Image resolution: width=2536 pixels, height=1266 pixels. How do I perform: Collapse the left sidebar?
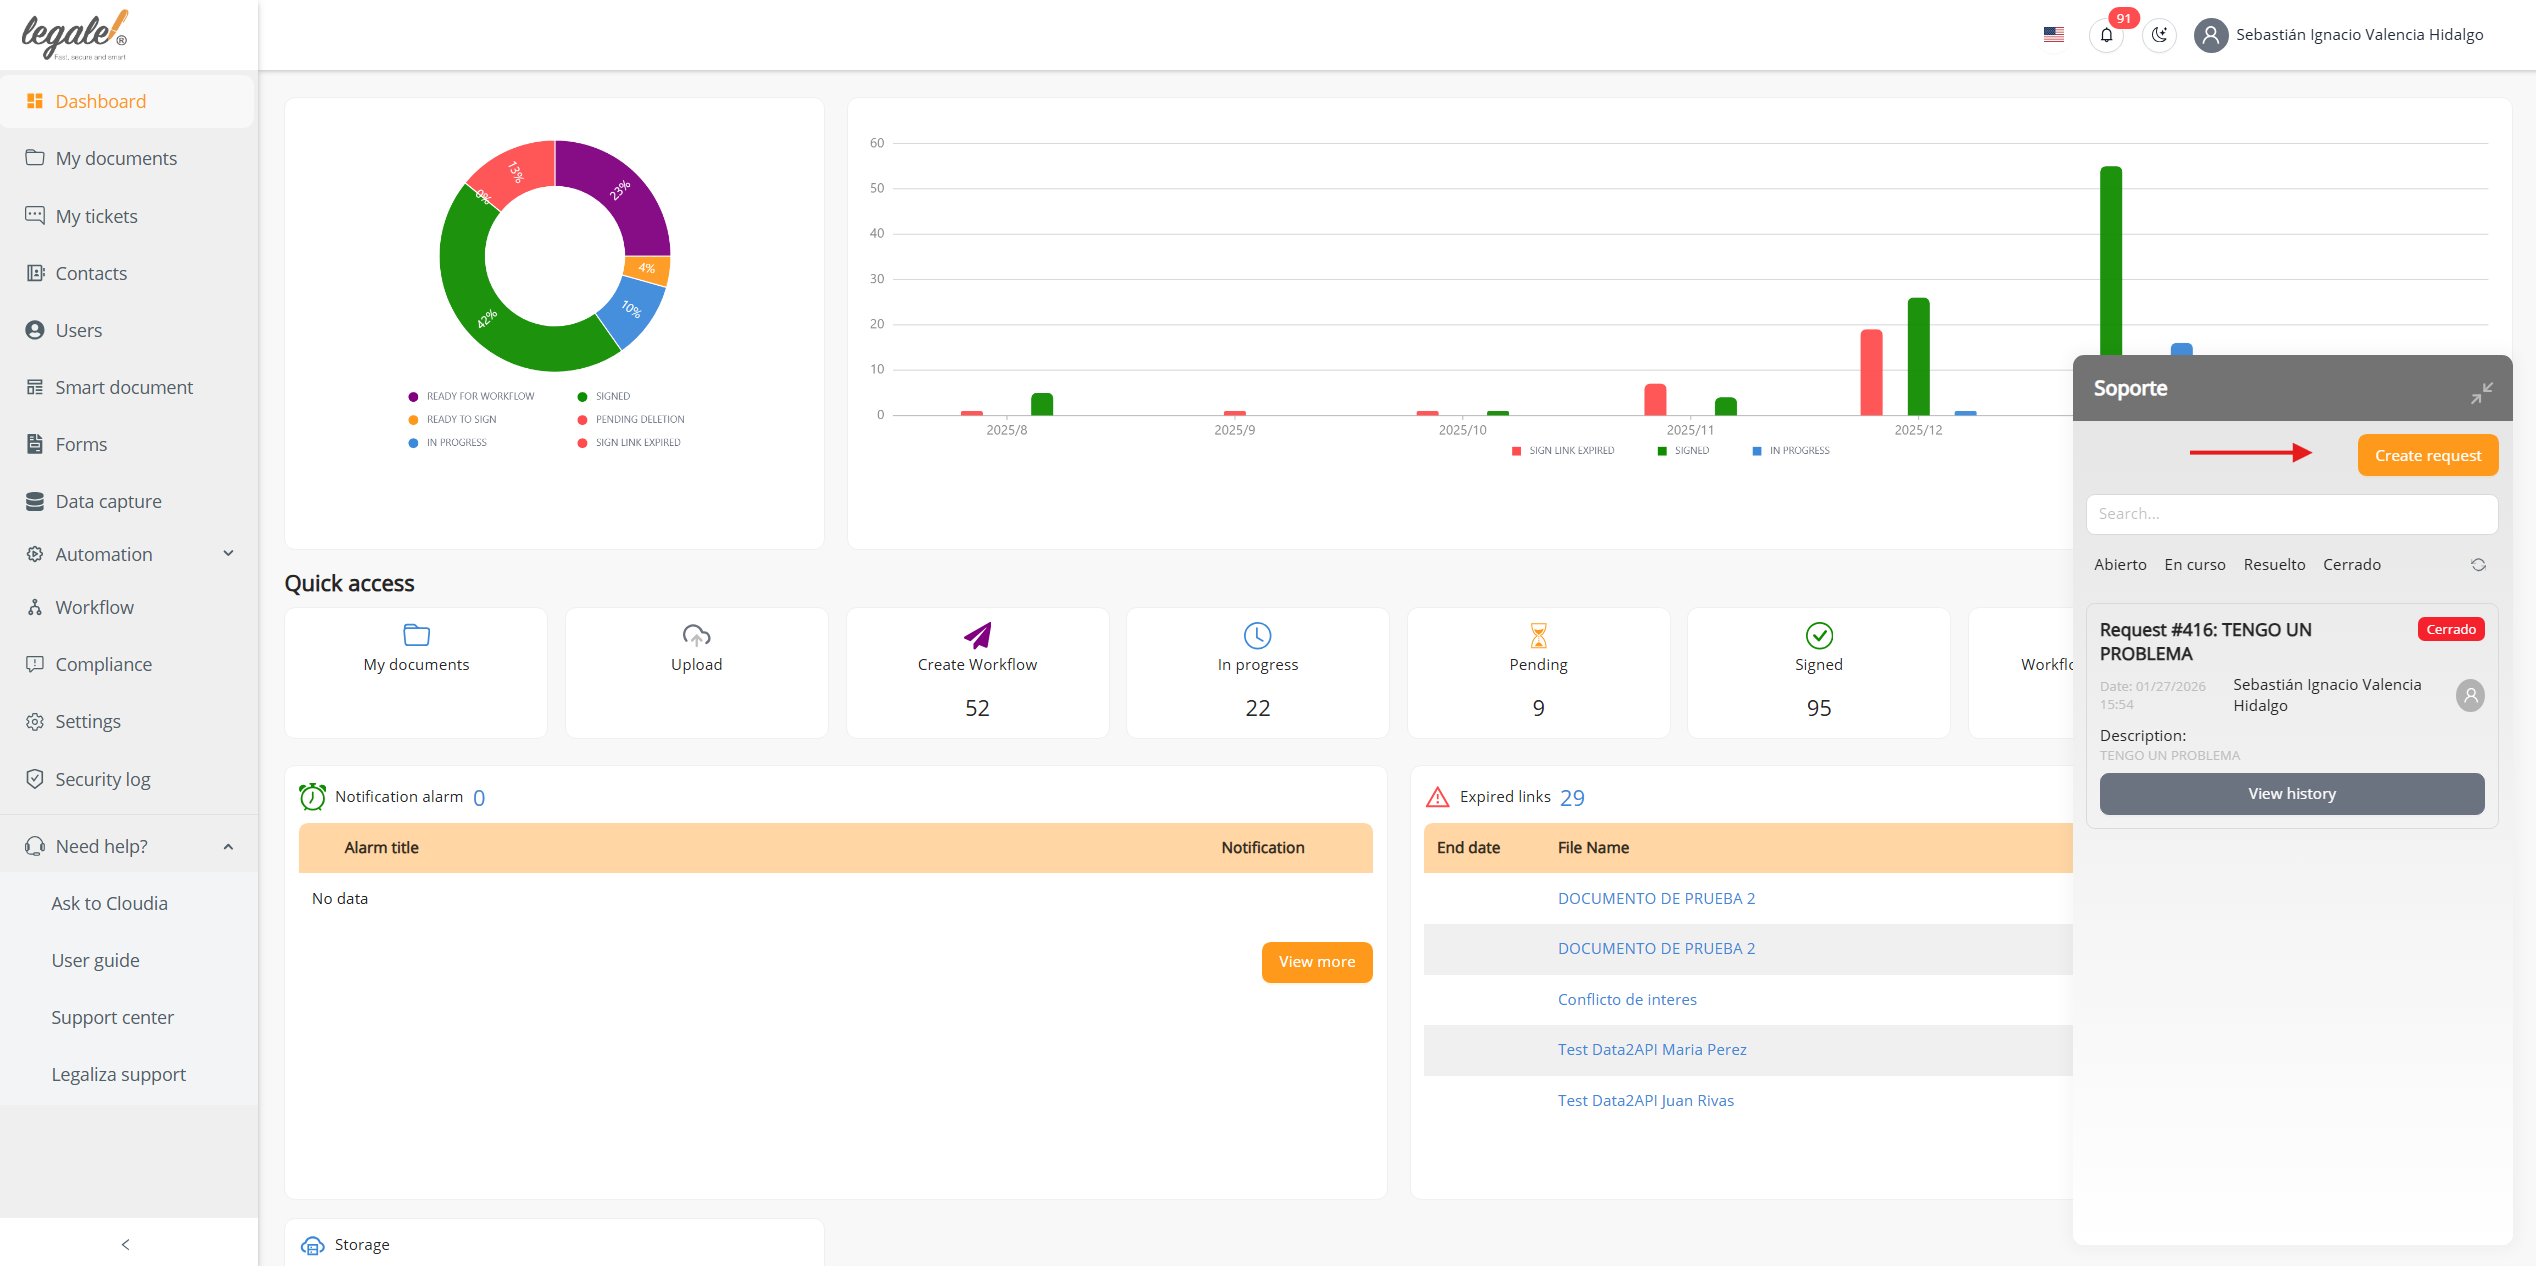point(125,1244)
